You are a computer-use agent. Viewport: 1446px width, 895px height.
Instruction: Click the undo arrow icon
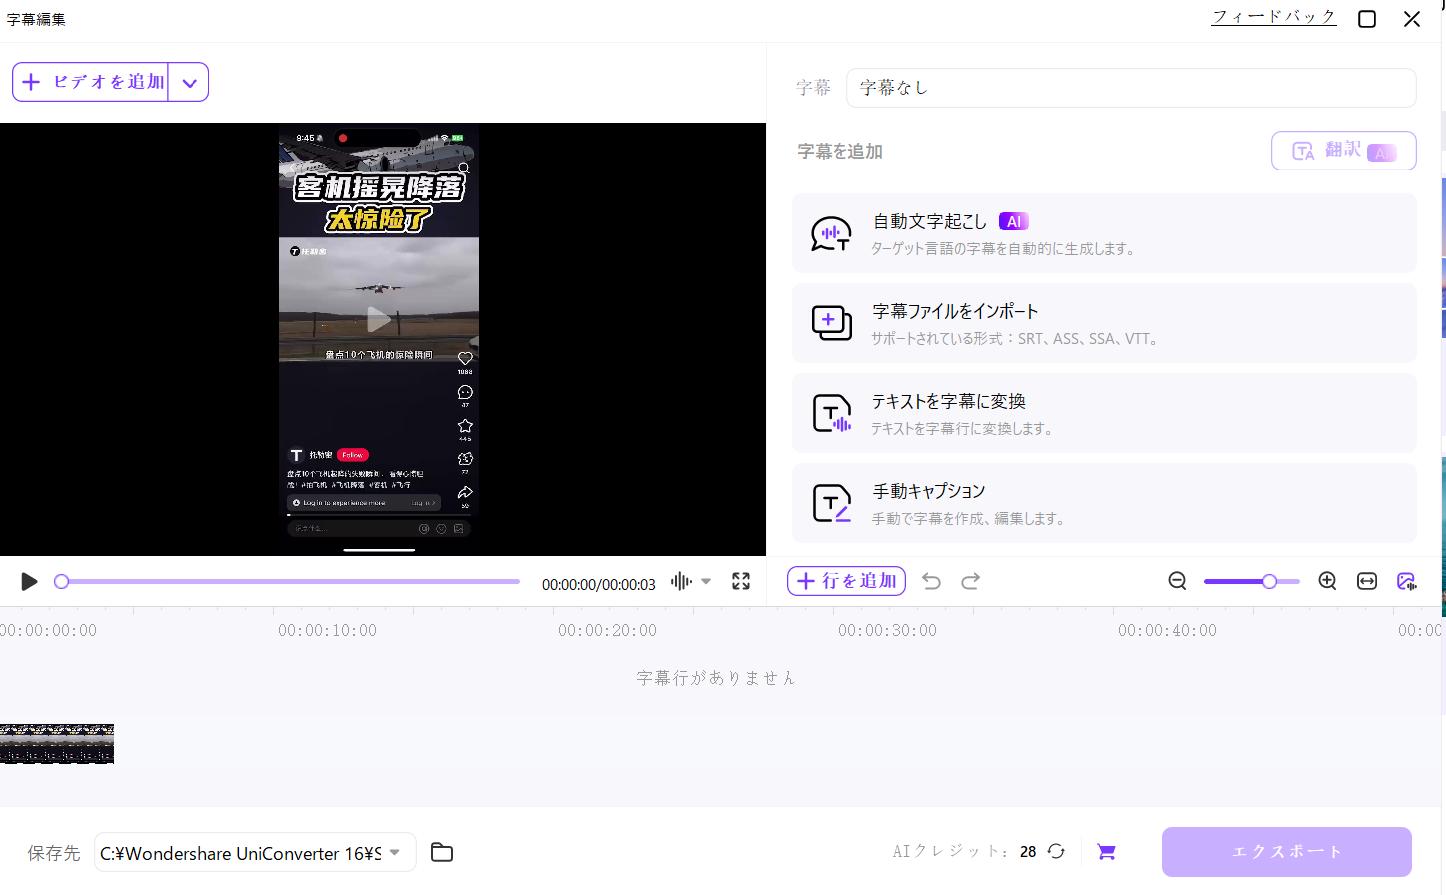click(931, 581)
